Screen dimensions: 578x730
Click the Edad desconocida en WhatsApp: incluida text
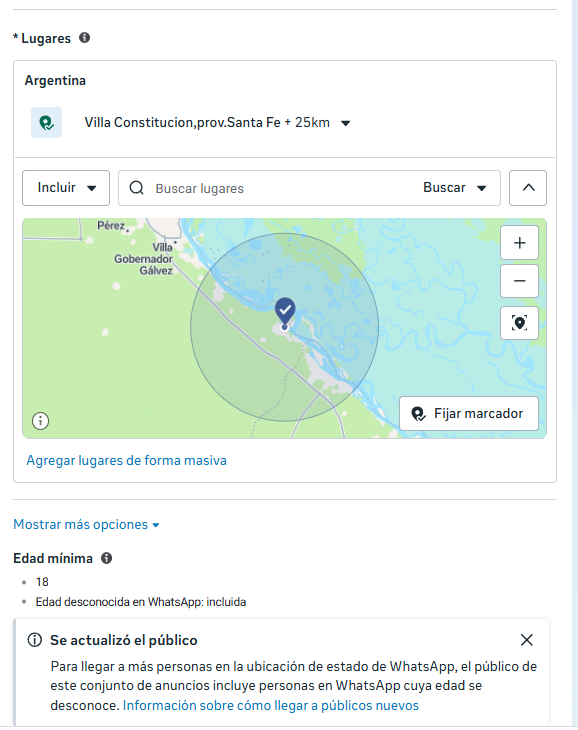pos(141,602)
